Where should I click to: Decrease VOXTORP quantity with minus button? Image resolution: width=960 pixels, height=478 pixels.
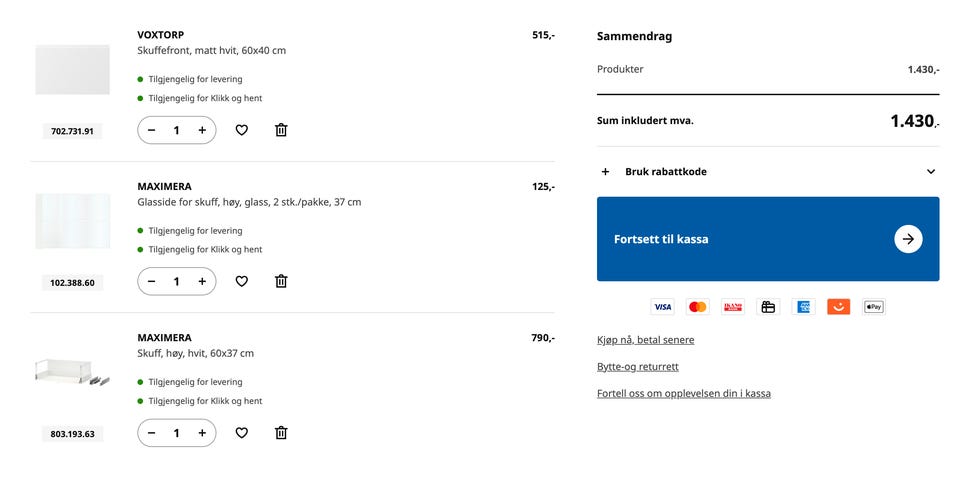pyautogui.click(x=152, y=130)
